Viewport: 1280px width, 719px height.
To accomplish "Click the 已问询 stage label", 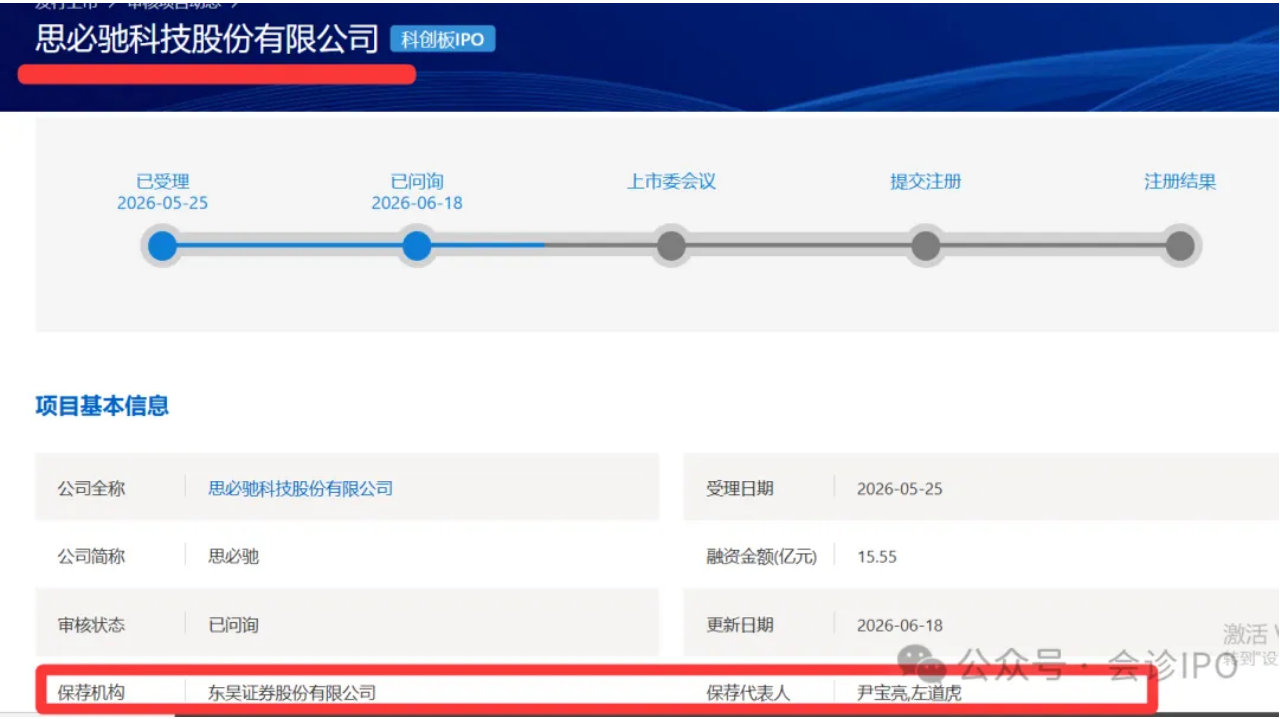I will point(417,182).
